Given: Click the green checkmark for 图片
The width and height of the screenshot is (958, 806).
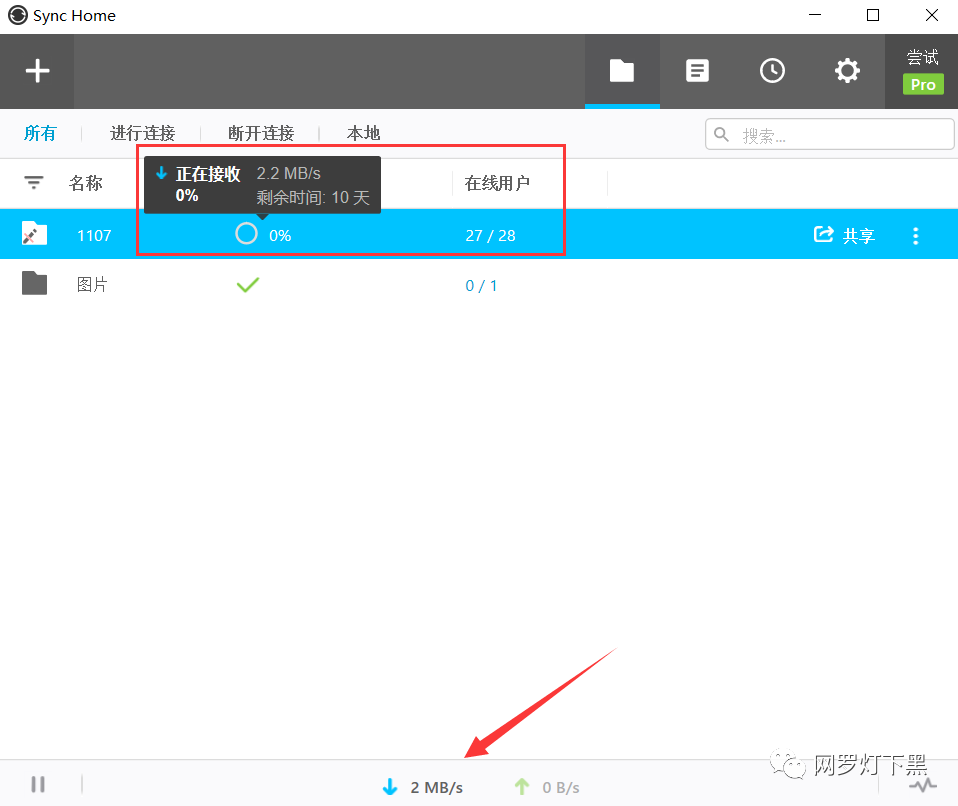Looking at the screenshot, I should 248,285.
